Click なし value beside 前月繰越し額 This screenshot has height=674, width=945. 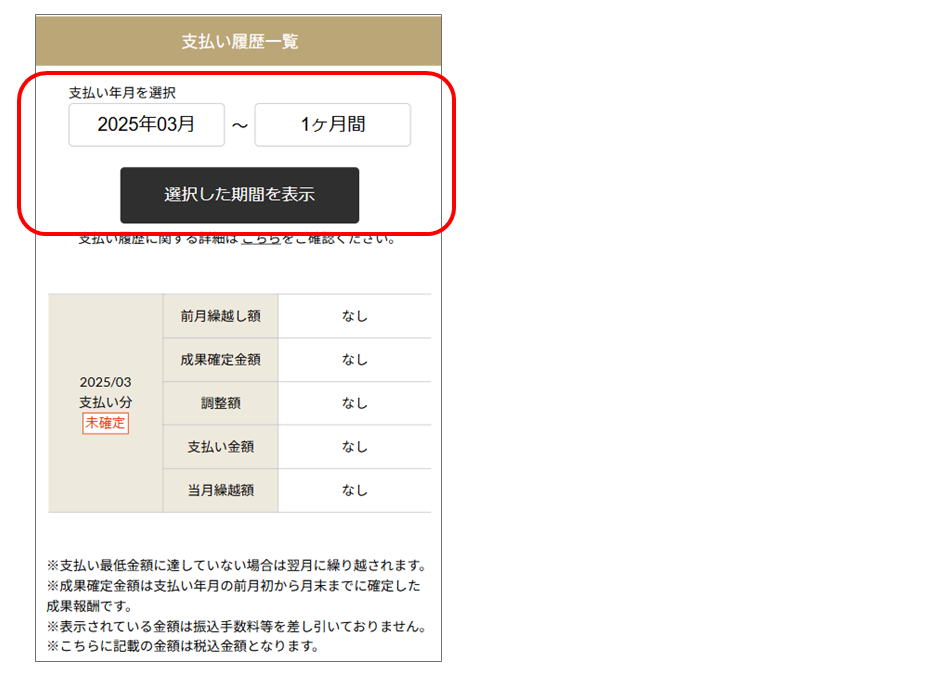click(x=354, y=315)
